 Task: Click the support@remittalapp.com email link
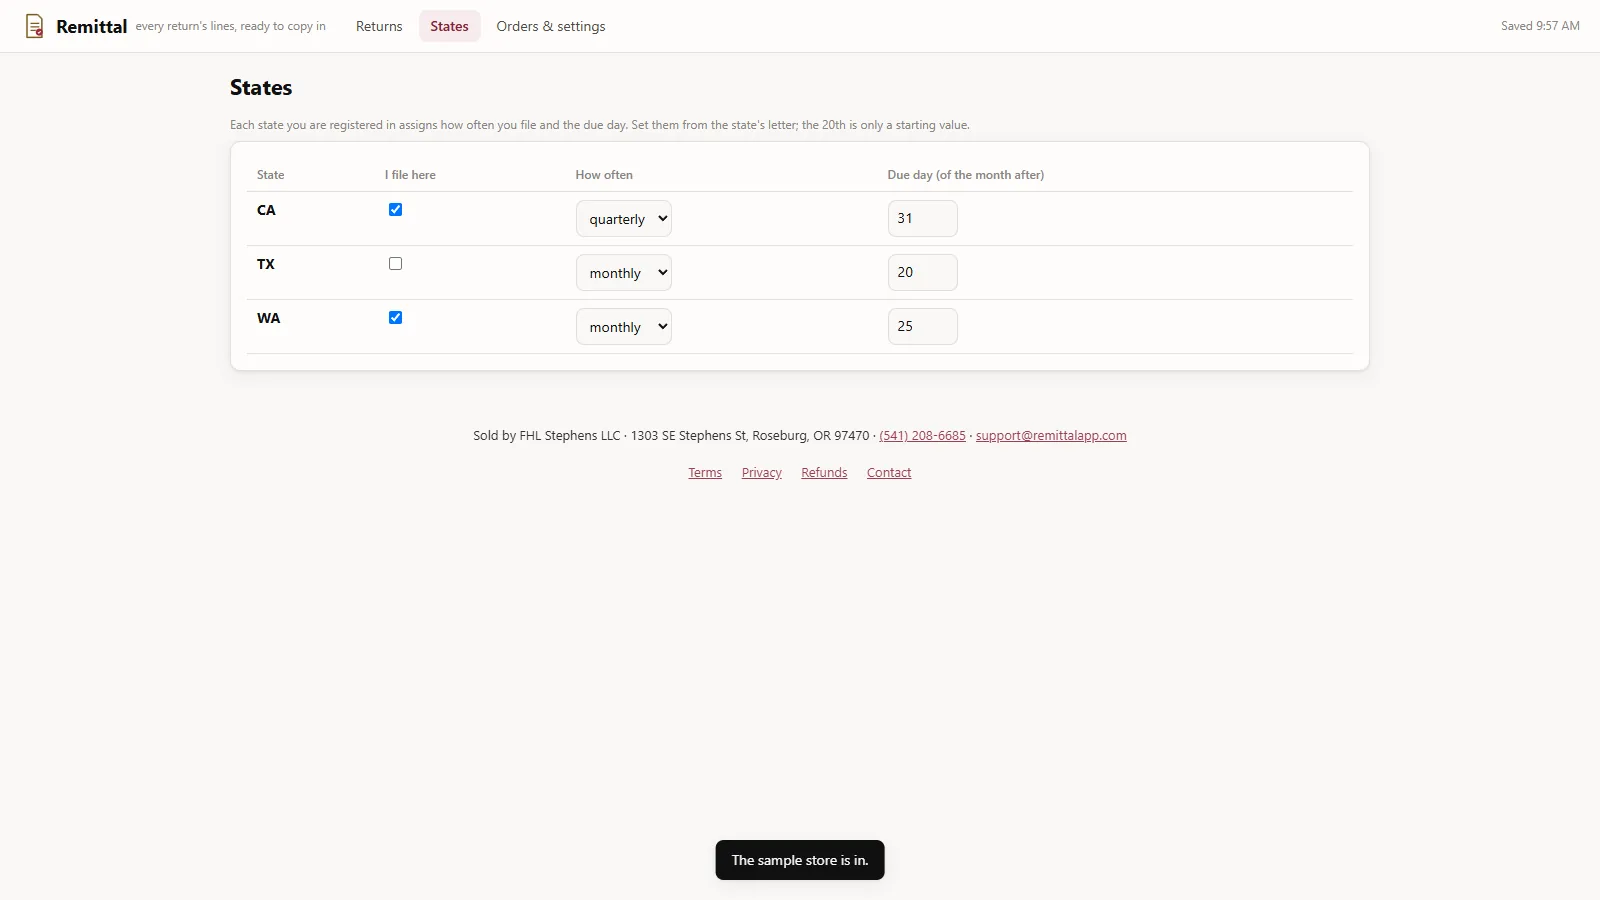click(x=1051, y=436)
